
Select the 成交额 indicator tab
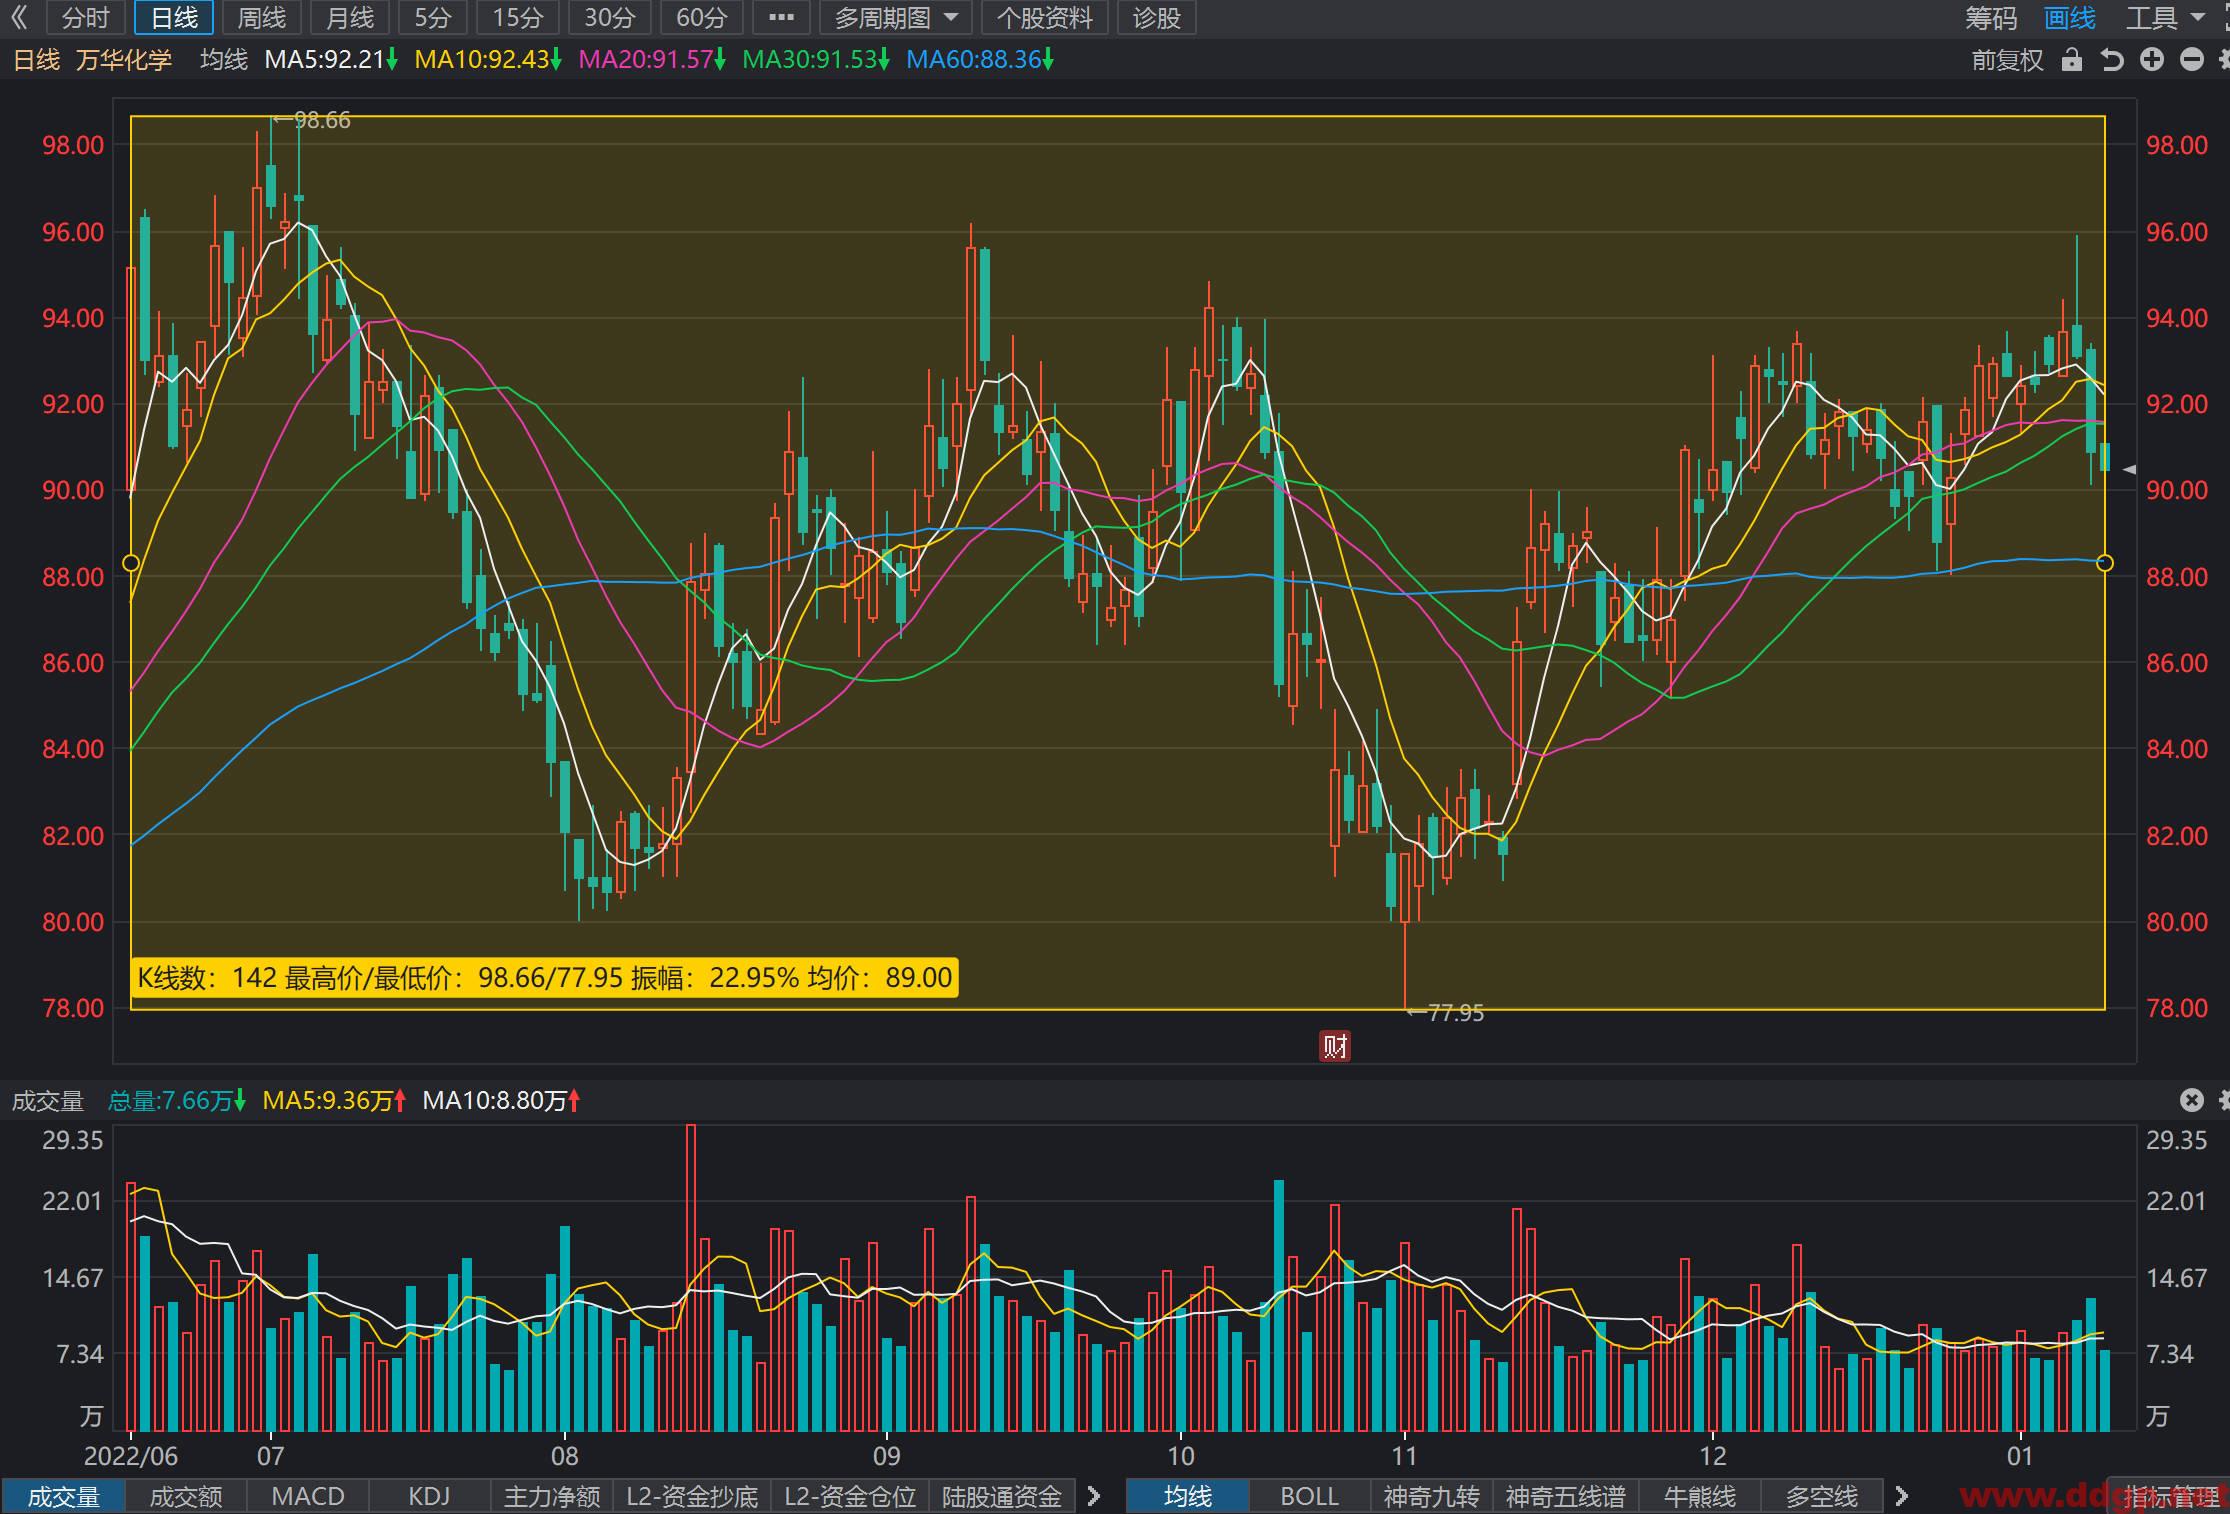[186, 1497]
